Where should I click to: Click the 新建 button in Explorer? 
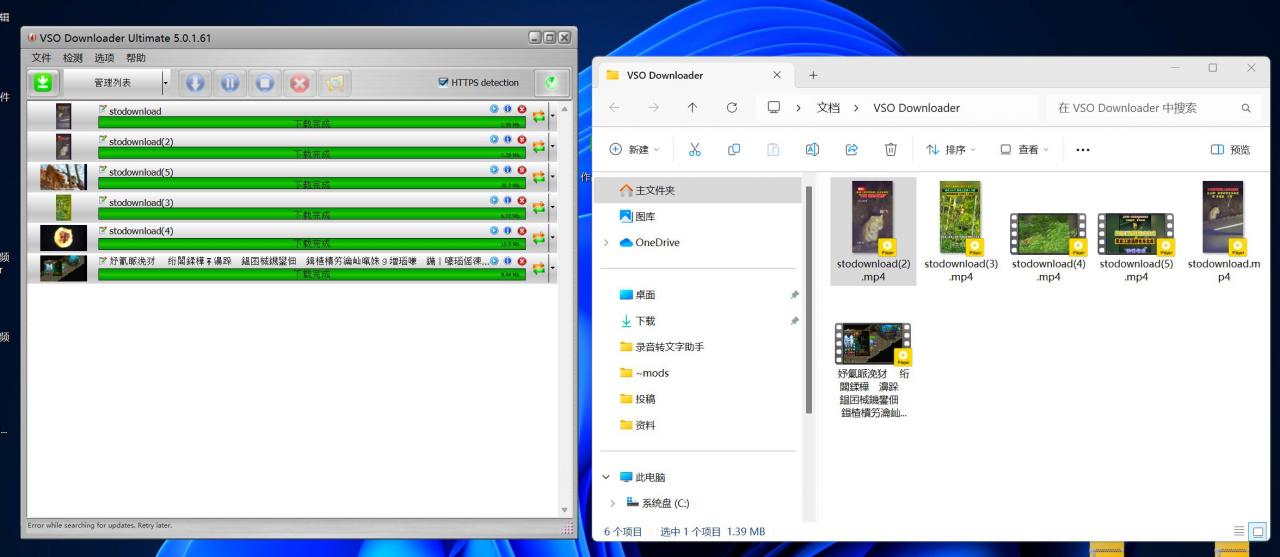tap(634, 150)
